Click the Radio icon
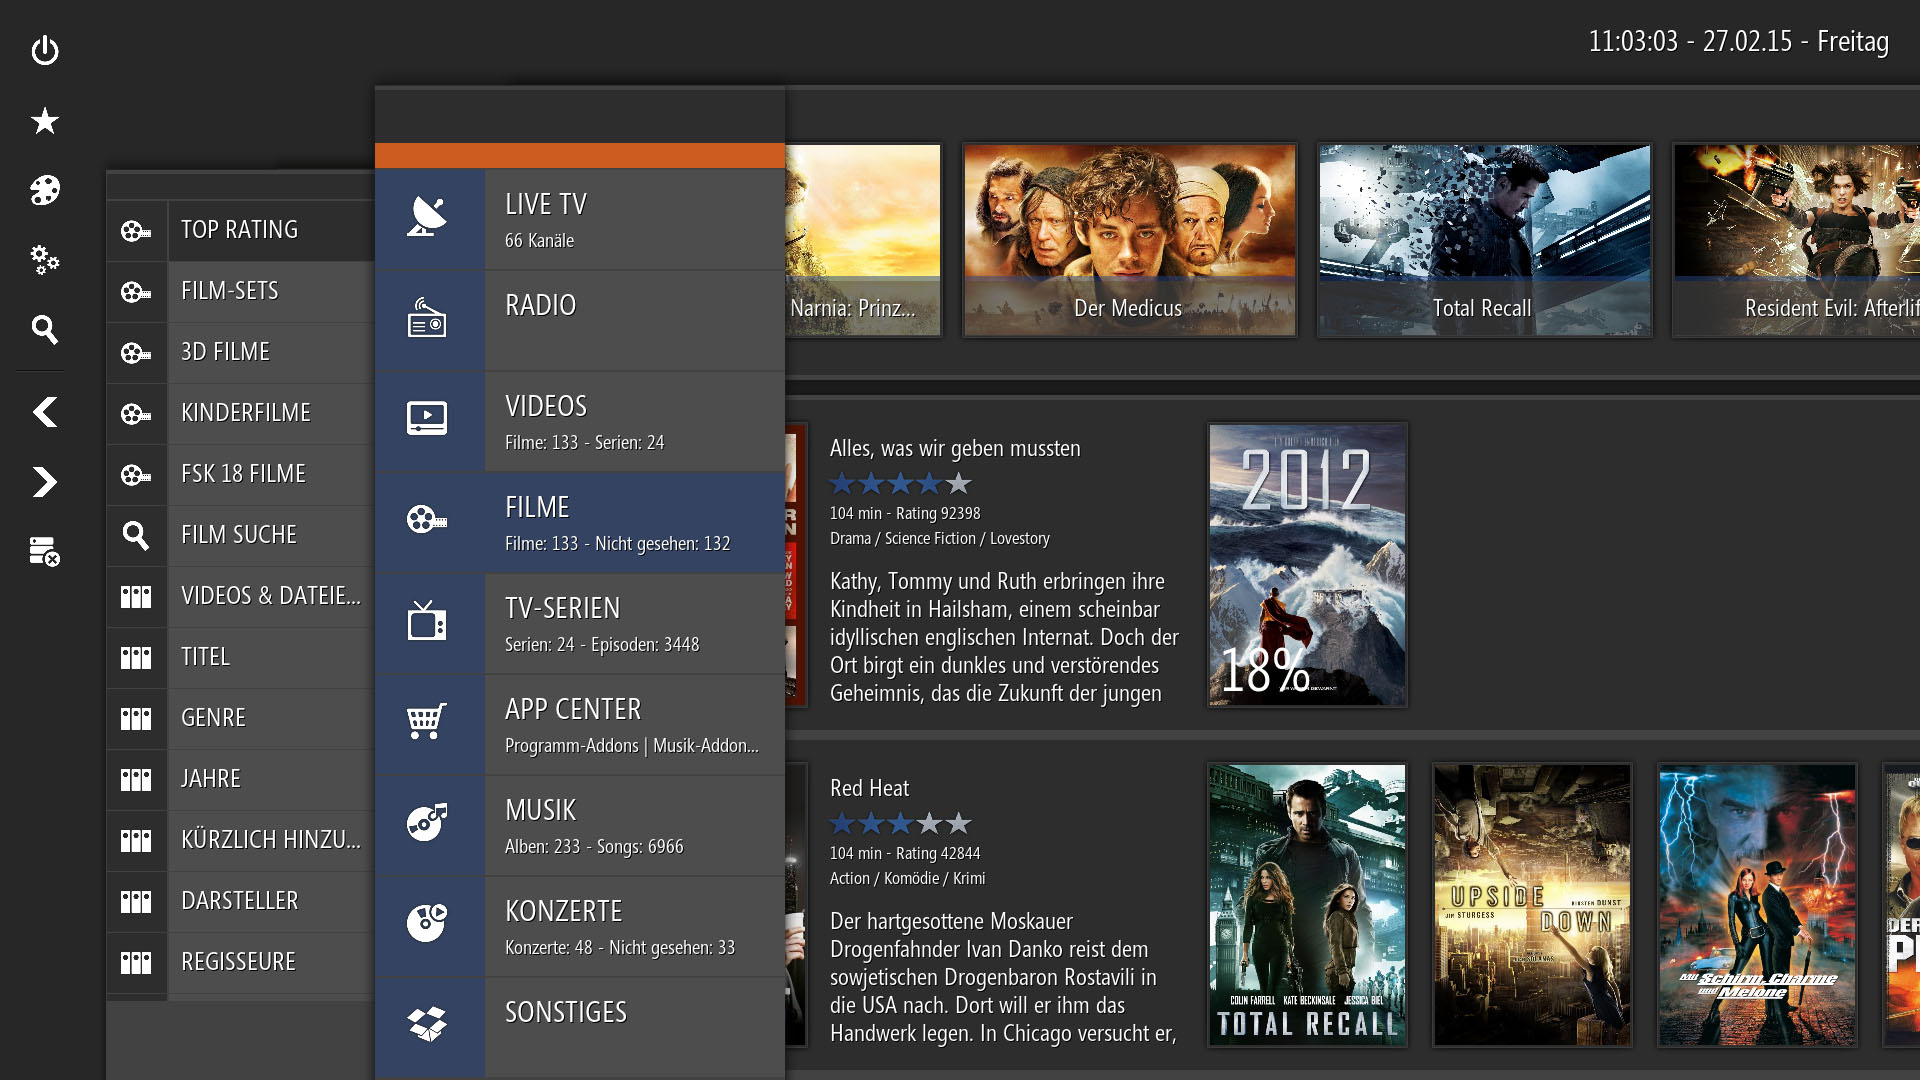Viewport: 1920px width, 1080px height. pyautogui.click(x=427, y=318)
